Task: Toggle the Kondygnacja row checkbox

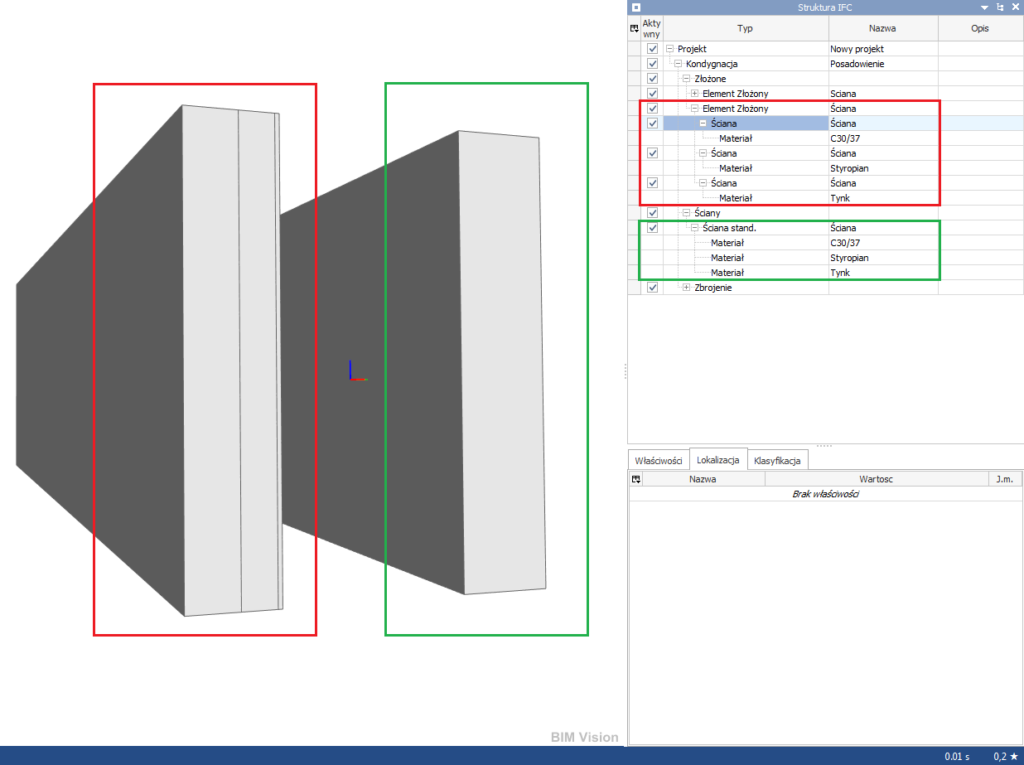Action: pyautogui.click(x=652, y=64)
